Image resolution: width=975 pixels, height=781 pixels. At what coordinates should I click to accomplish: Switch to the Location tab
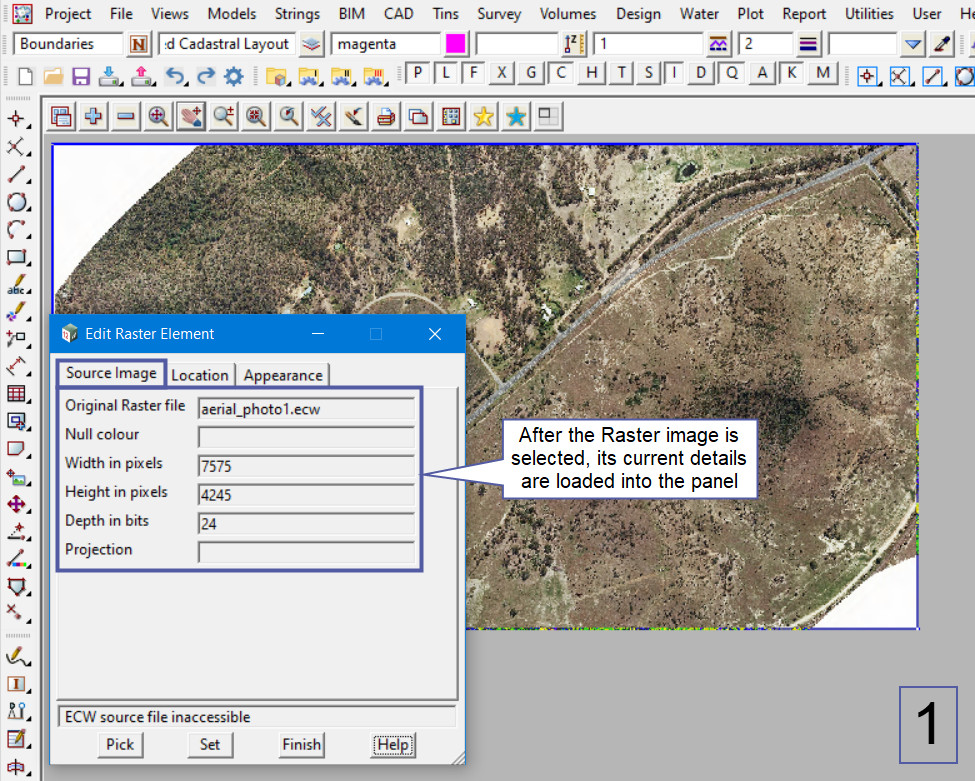pyautogui.click(x=200, y=375)
